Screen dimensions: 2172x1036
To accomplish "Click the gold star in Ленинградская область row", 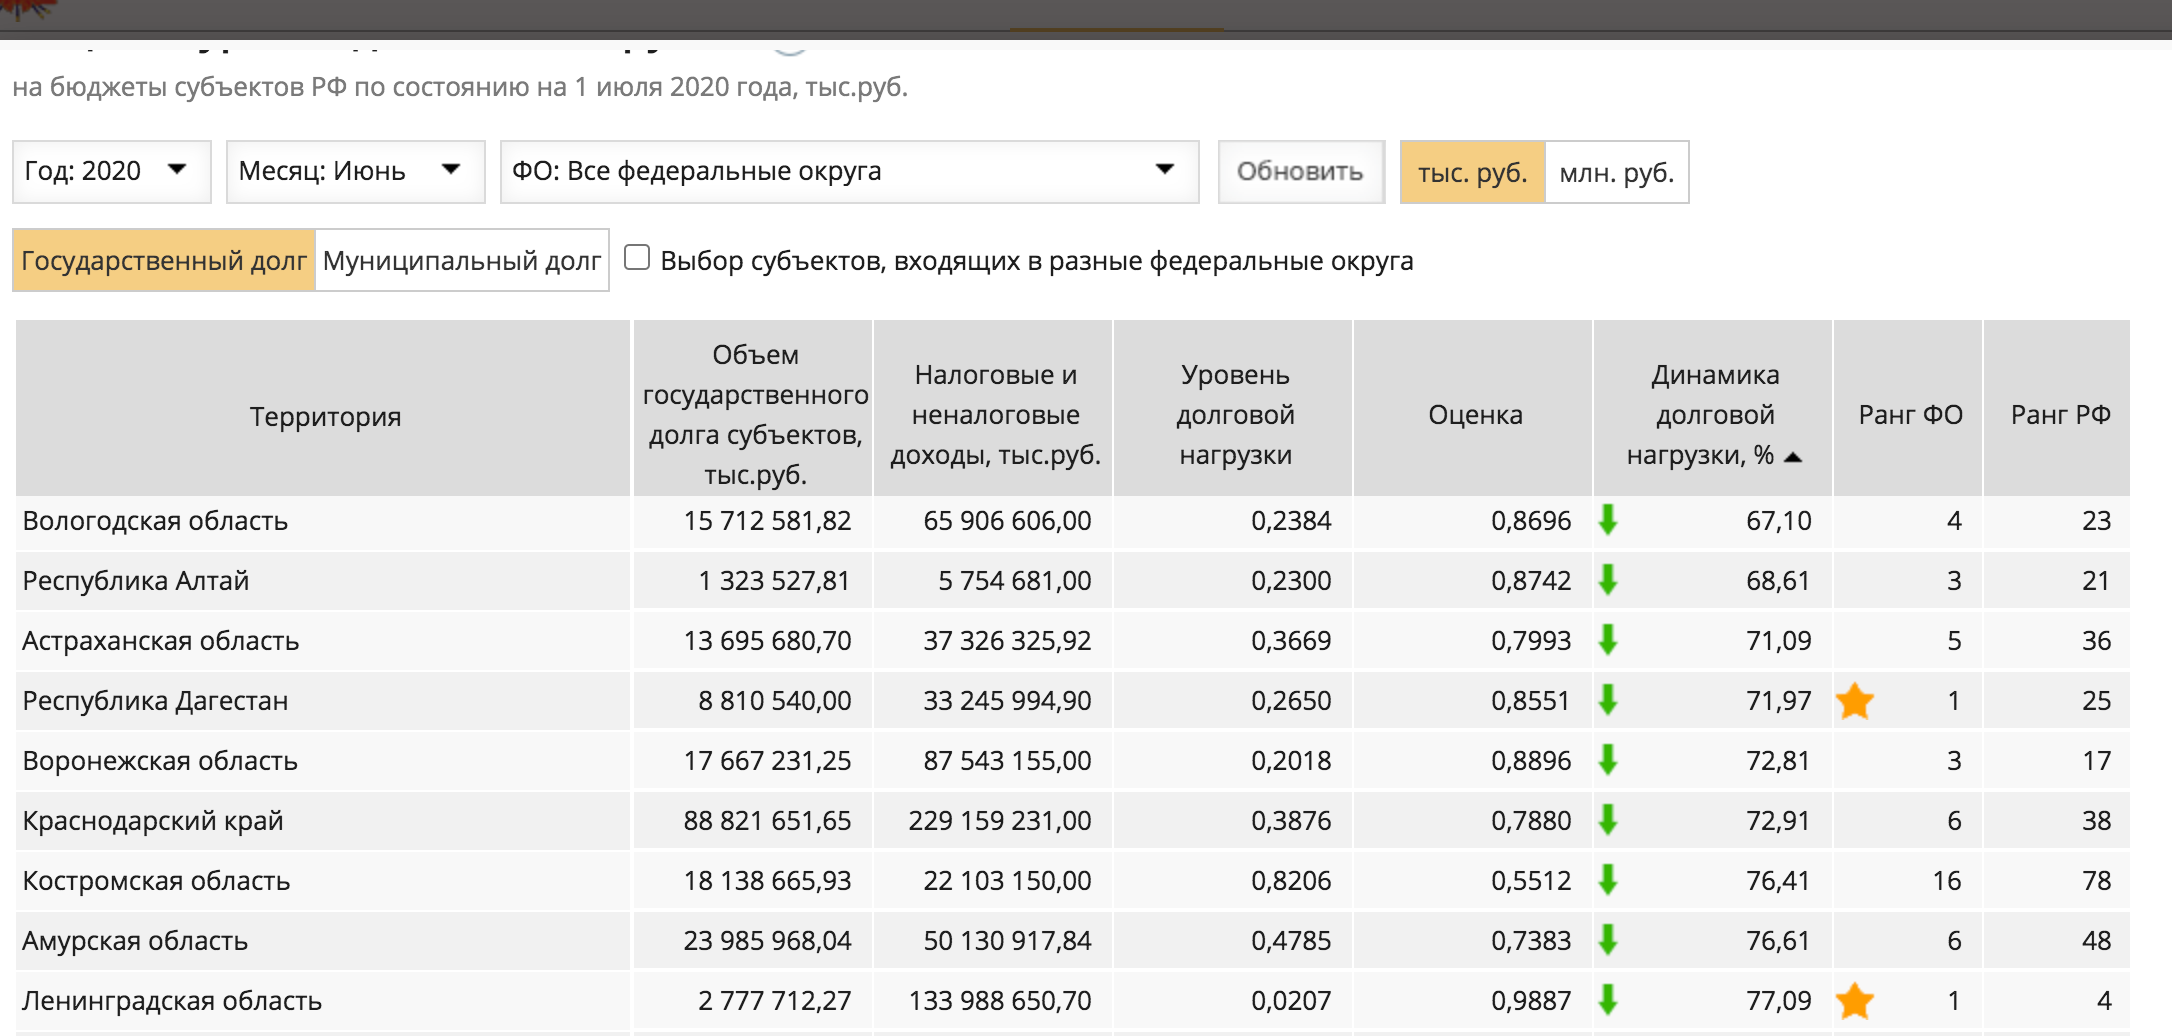I will pos(1855,1000).
